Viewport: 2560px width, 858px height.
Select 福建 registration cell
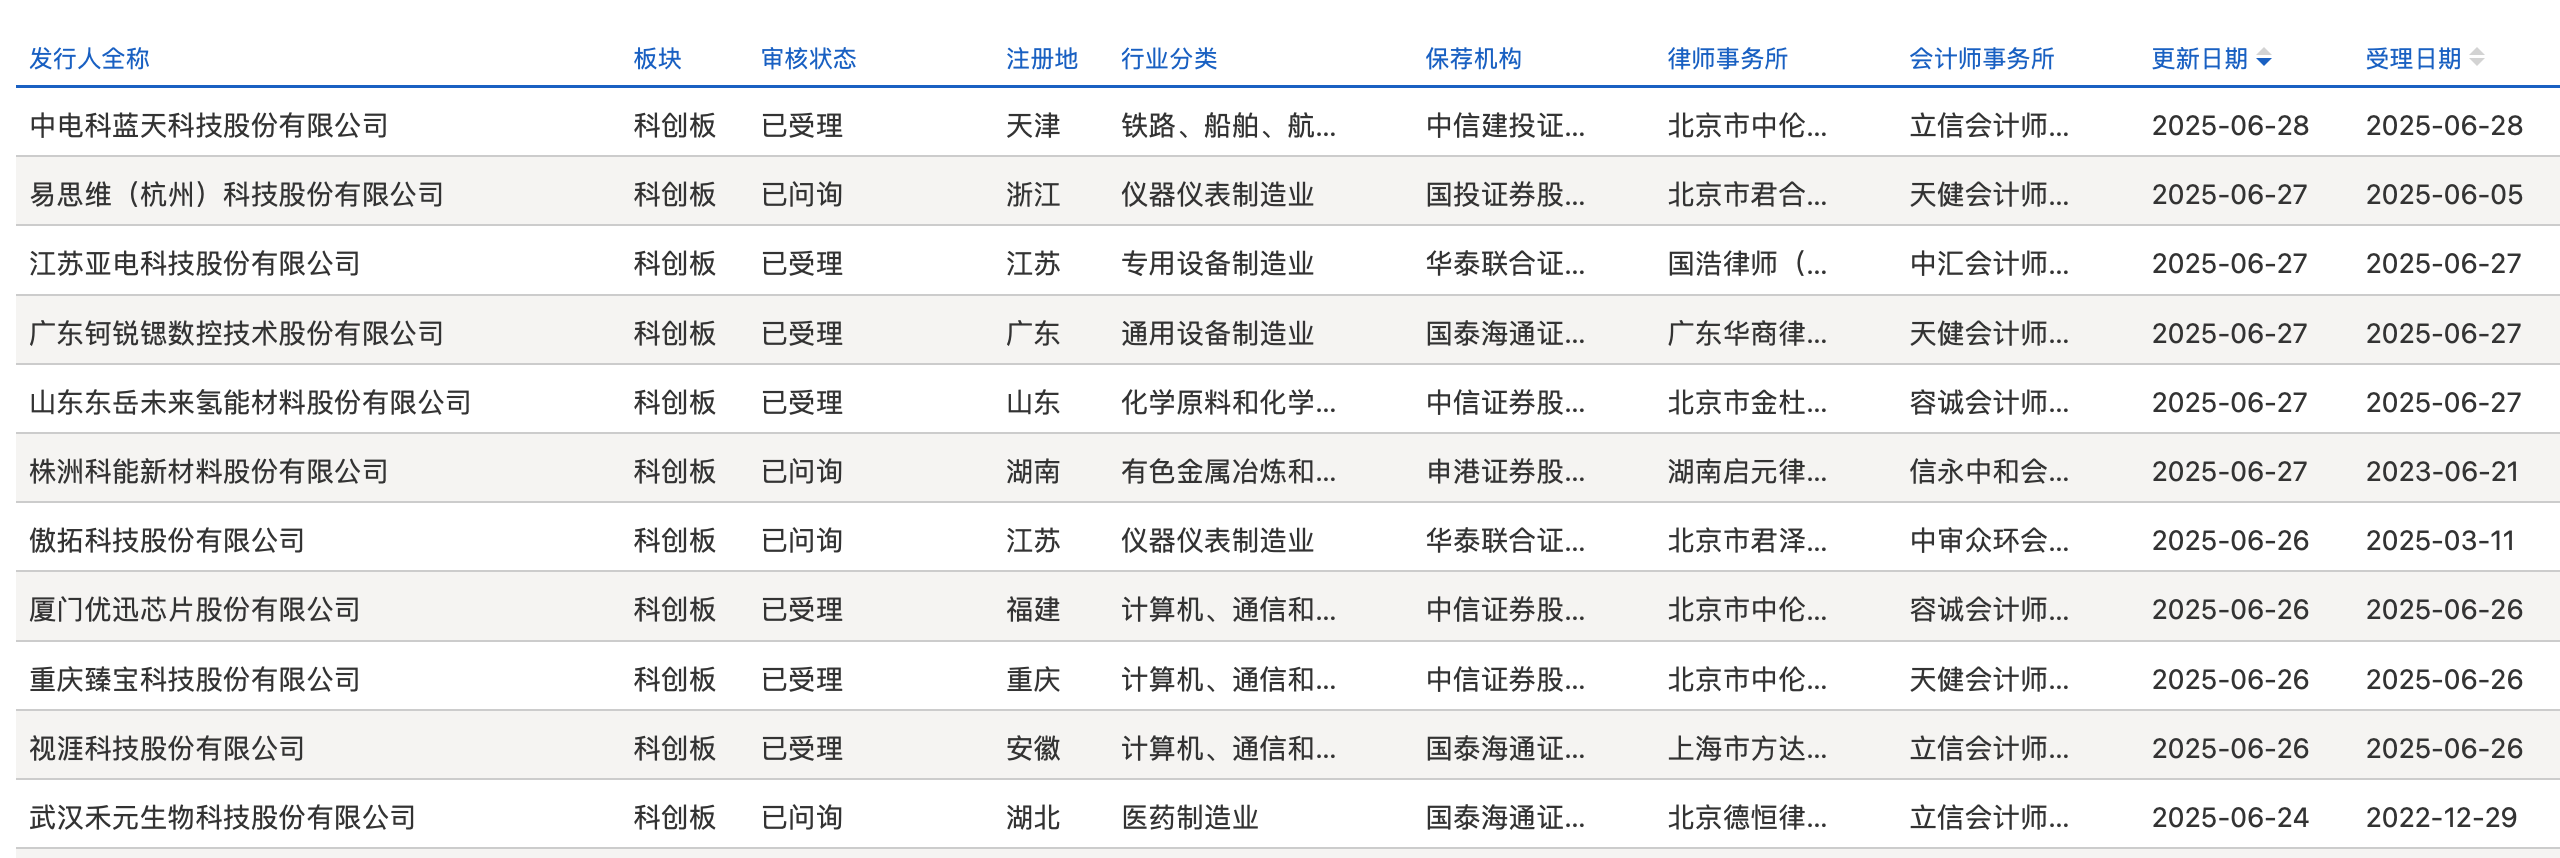point(1033,610)
